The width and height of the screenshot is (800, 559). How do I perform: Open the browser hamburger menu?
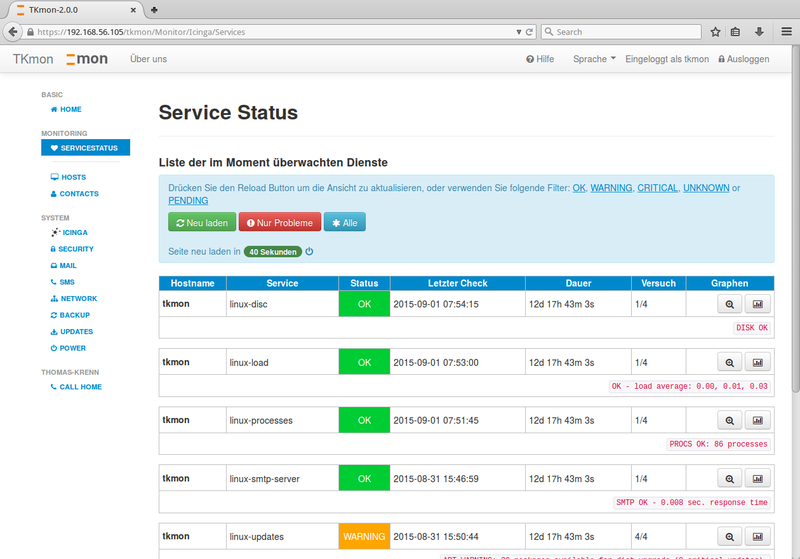click(787, 32)
